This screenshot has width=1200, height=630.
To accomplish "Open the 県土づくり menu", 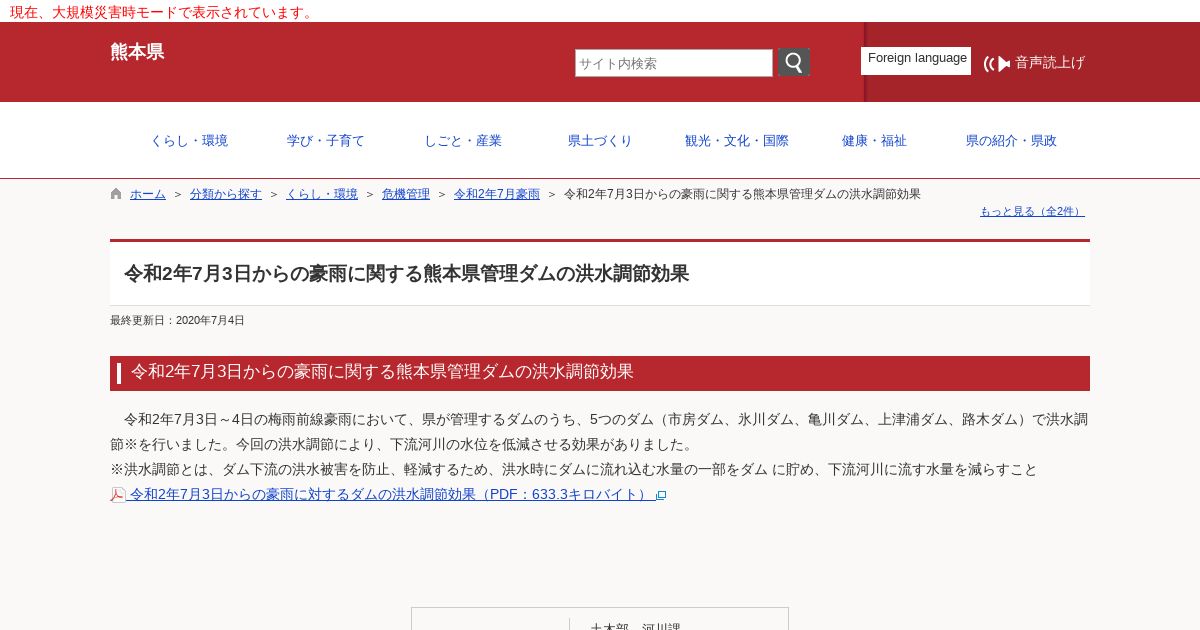I will (x=600, y=141).
